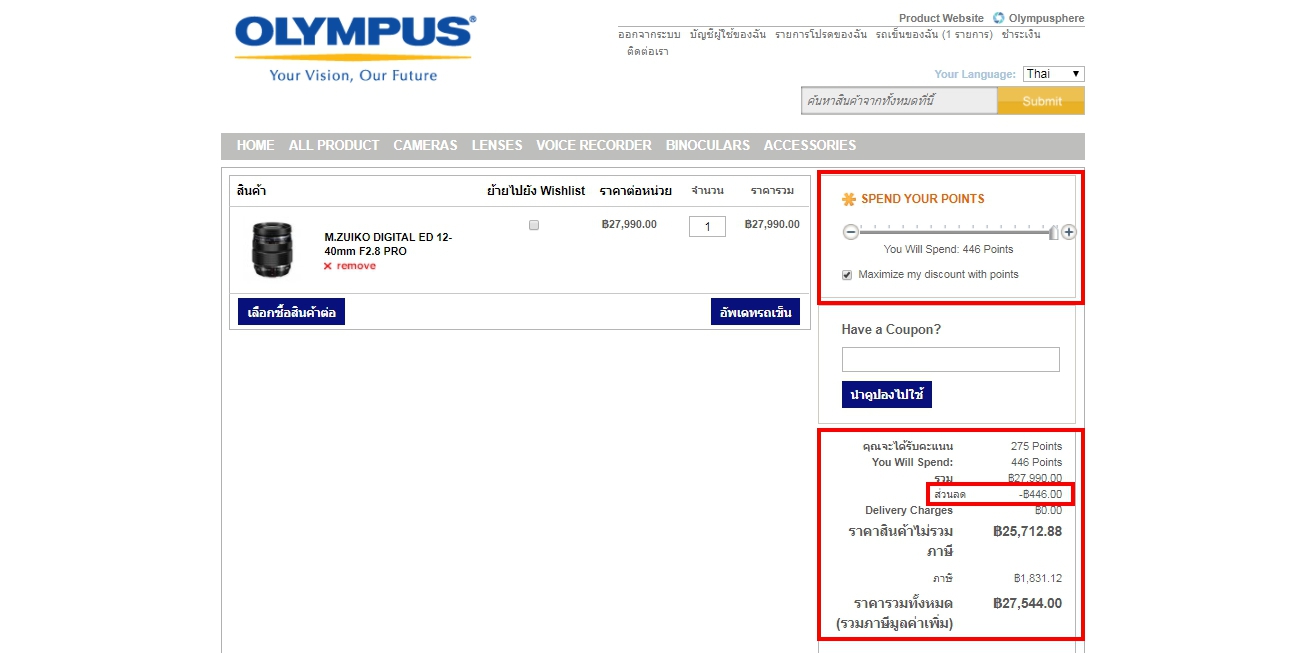Click the You Will Spend: 446 Points text under slider

coord(948,249)
